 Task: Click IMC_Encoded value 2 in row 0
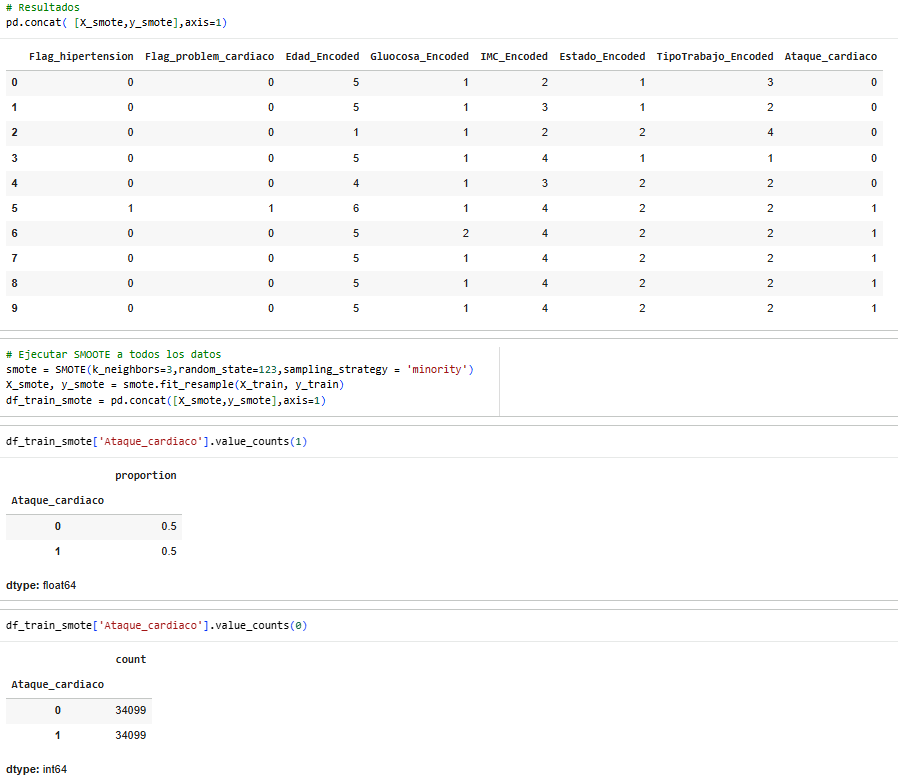[x=545, y=82]
